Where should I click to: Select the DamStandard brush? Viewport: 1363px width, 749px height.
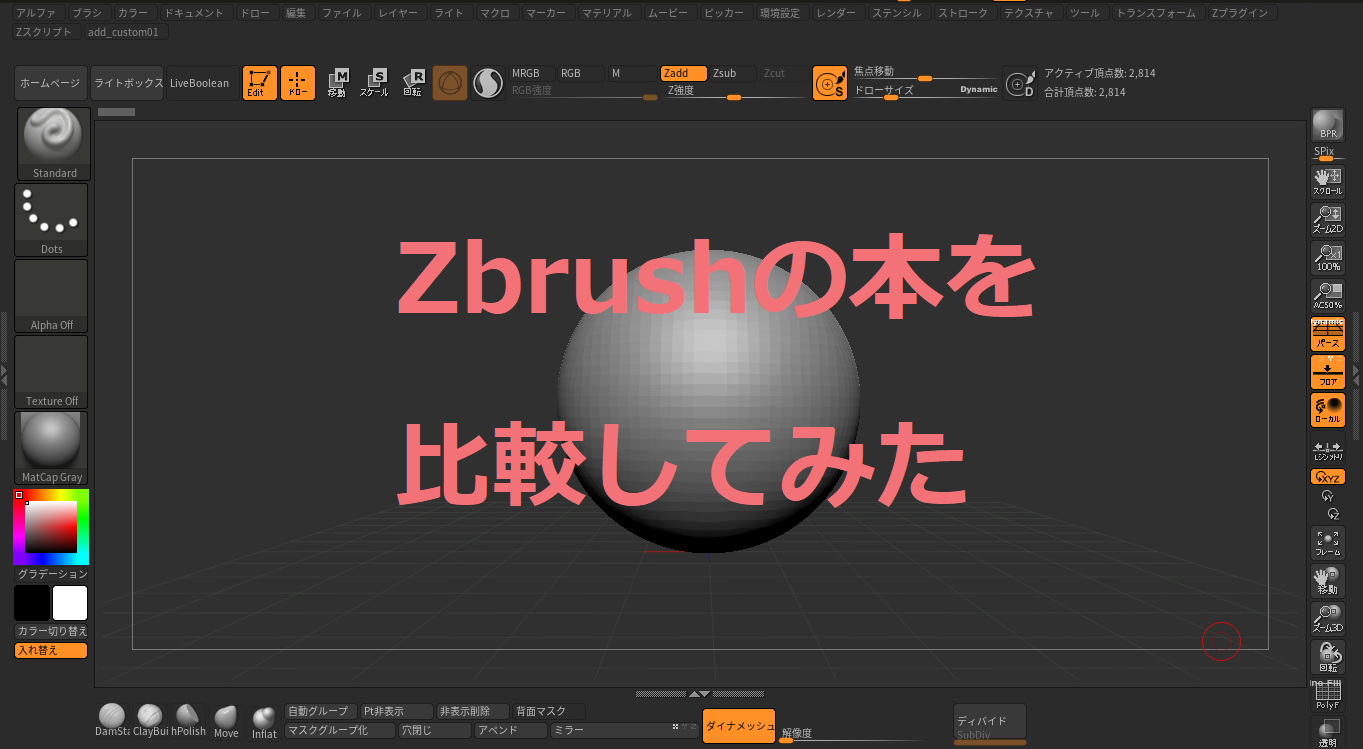coord(112,720)
